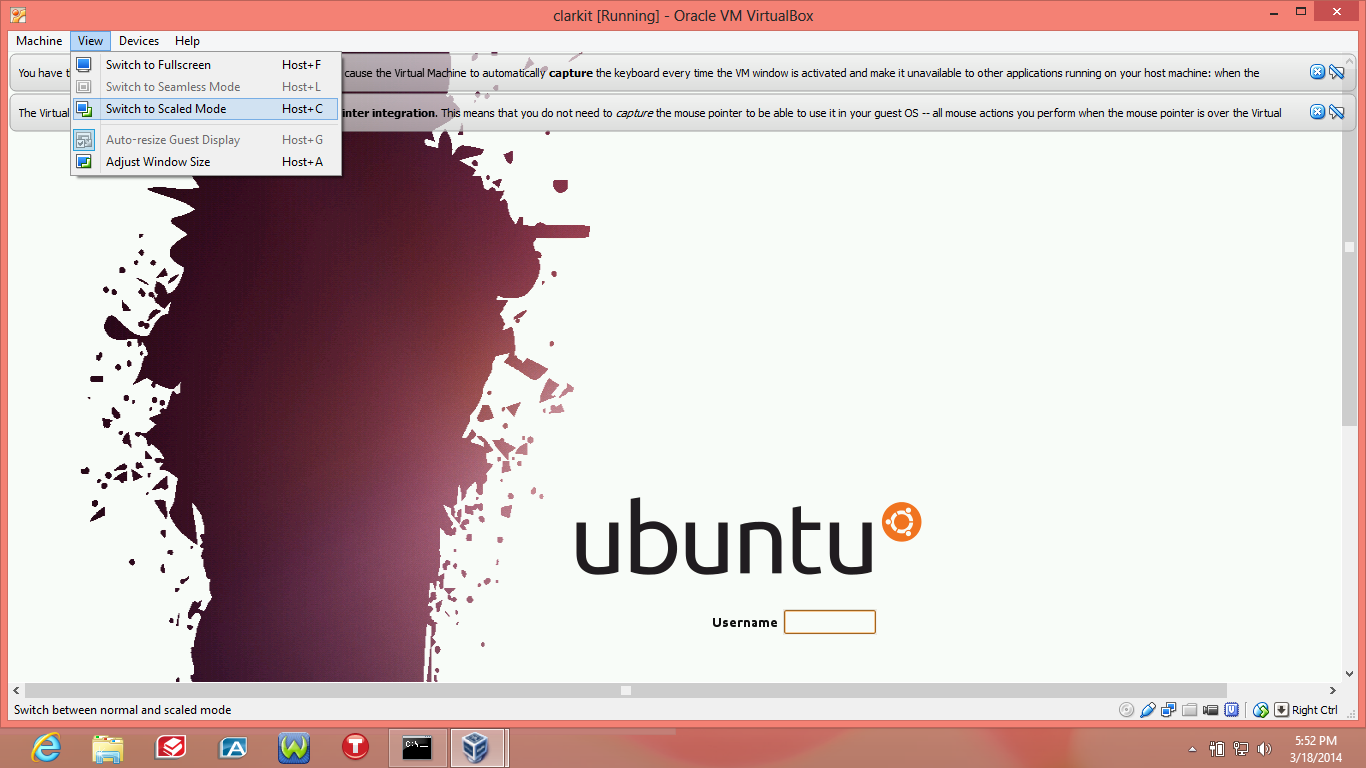The height and width of the screenshot is (768, 1366).
Task: Dismiss the mouse pointer integration notification
Action: (1318, 112)
